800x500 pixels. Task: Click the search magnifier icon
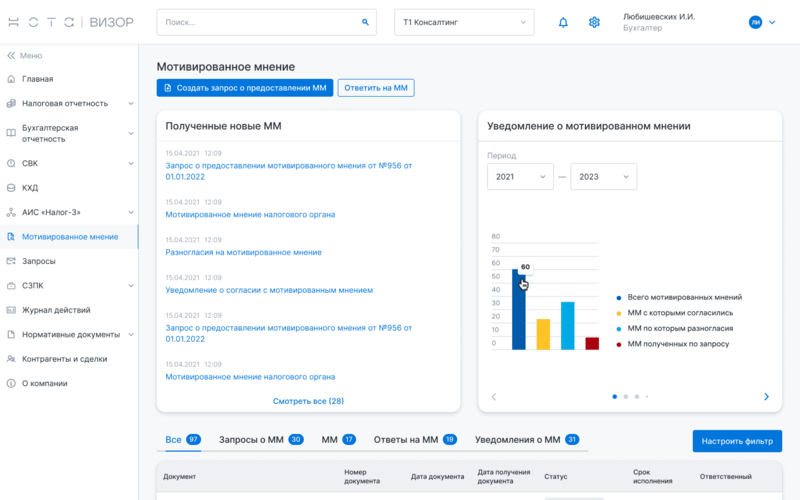pyautogui.click(x=365, y=22)
